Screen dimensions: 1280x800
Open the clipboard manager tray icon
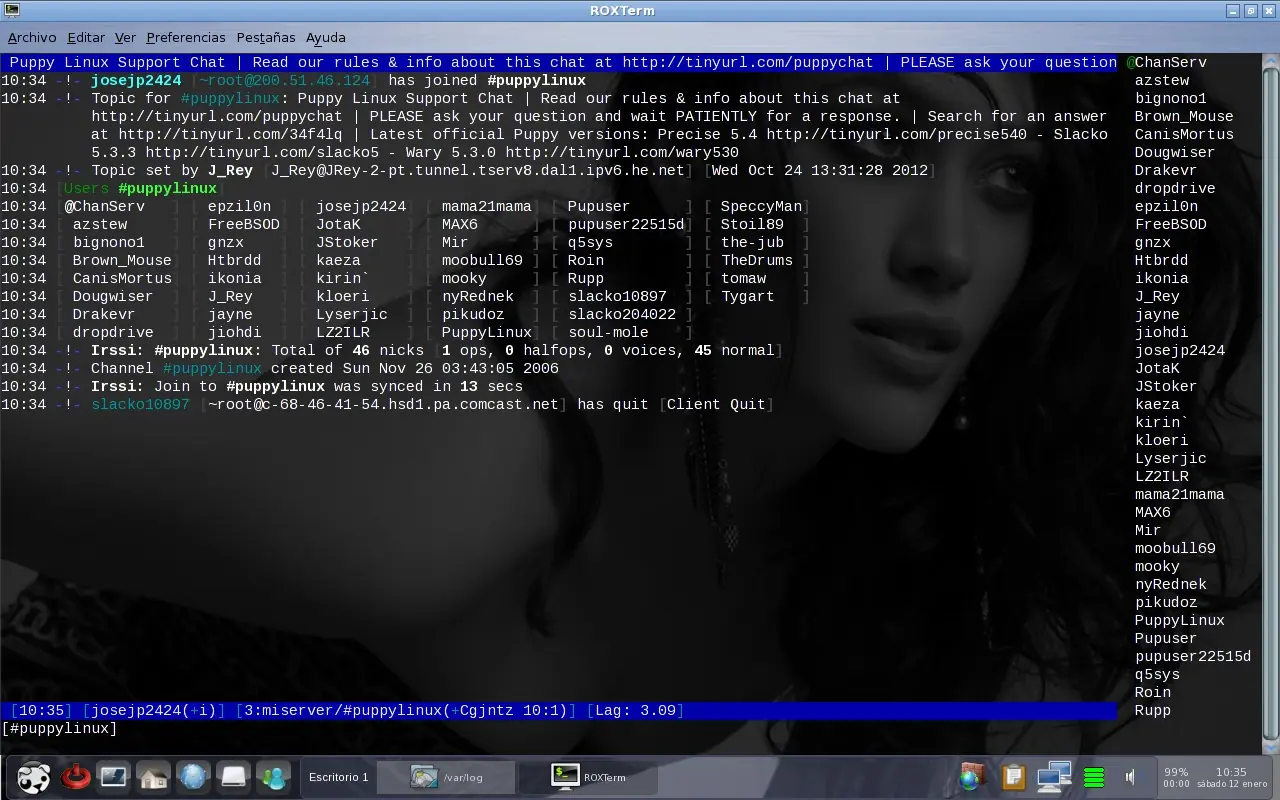1014,777
